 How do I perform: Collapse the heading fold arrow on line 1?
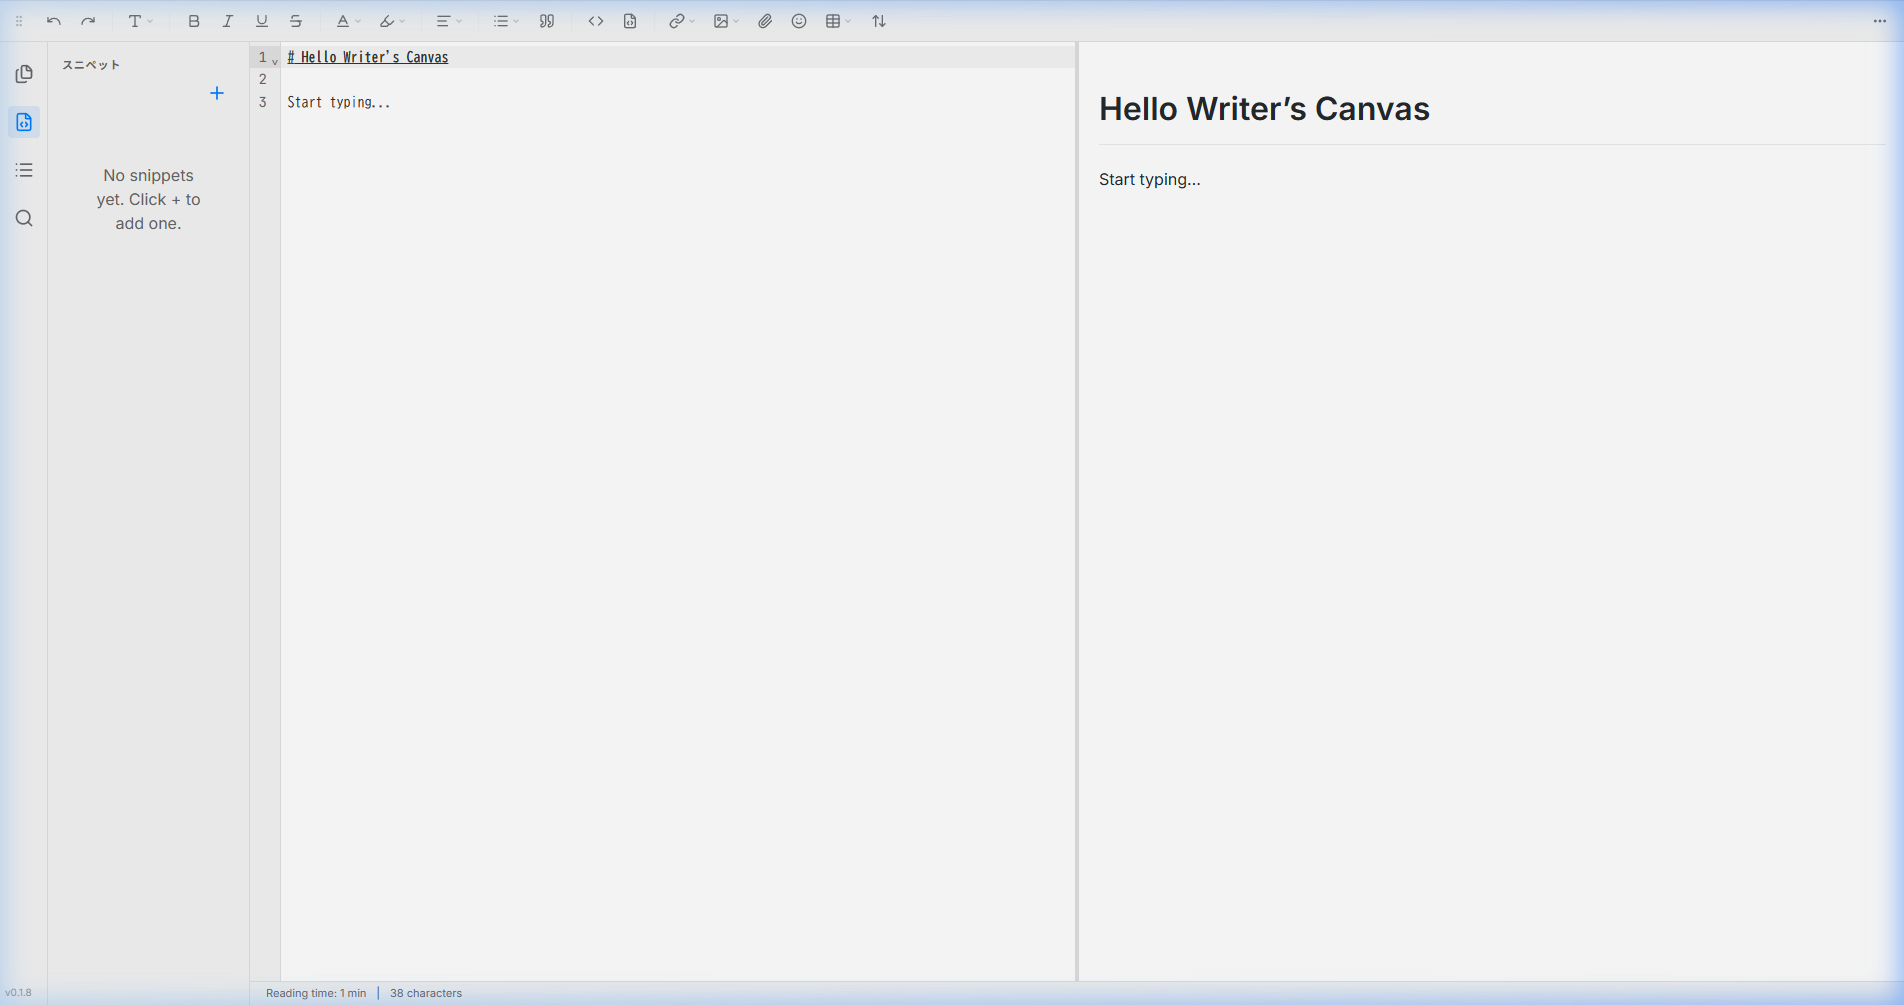(x=275, y=61)
